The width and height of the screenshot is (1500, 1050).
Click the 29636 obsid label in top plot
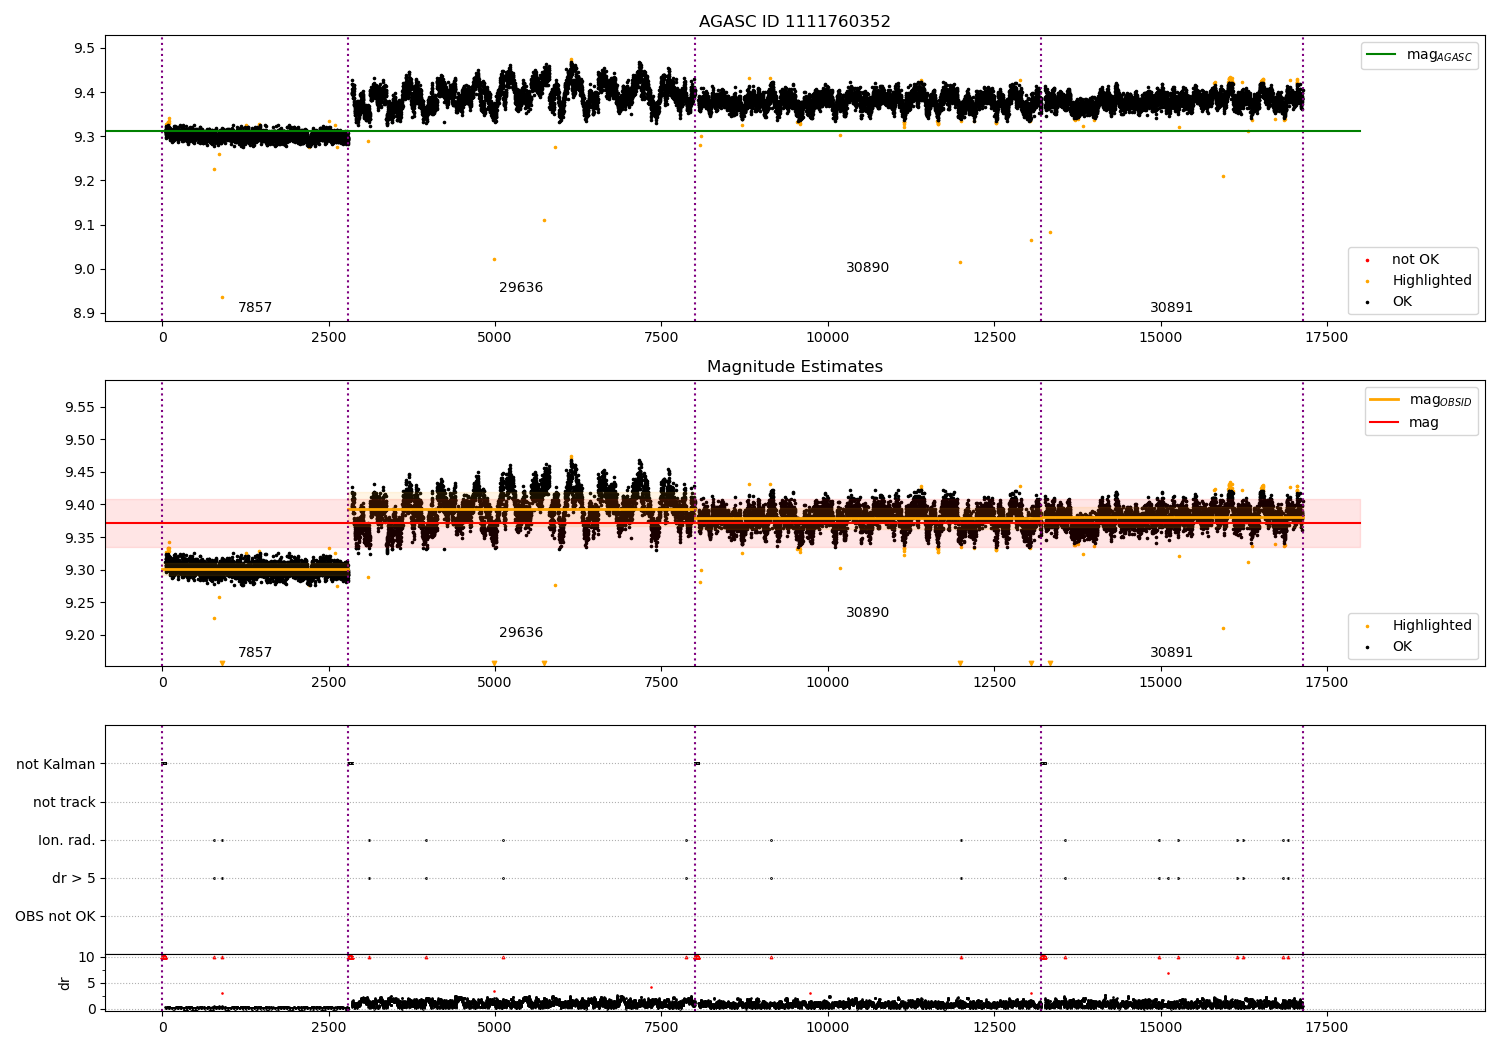pyautogui.click(x=521, y=288)
